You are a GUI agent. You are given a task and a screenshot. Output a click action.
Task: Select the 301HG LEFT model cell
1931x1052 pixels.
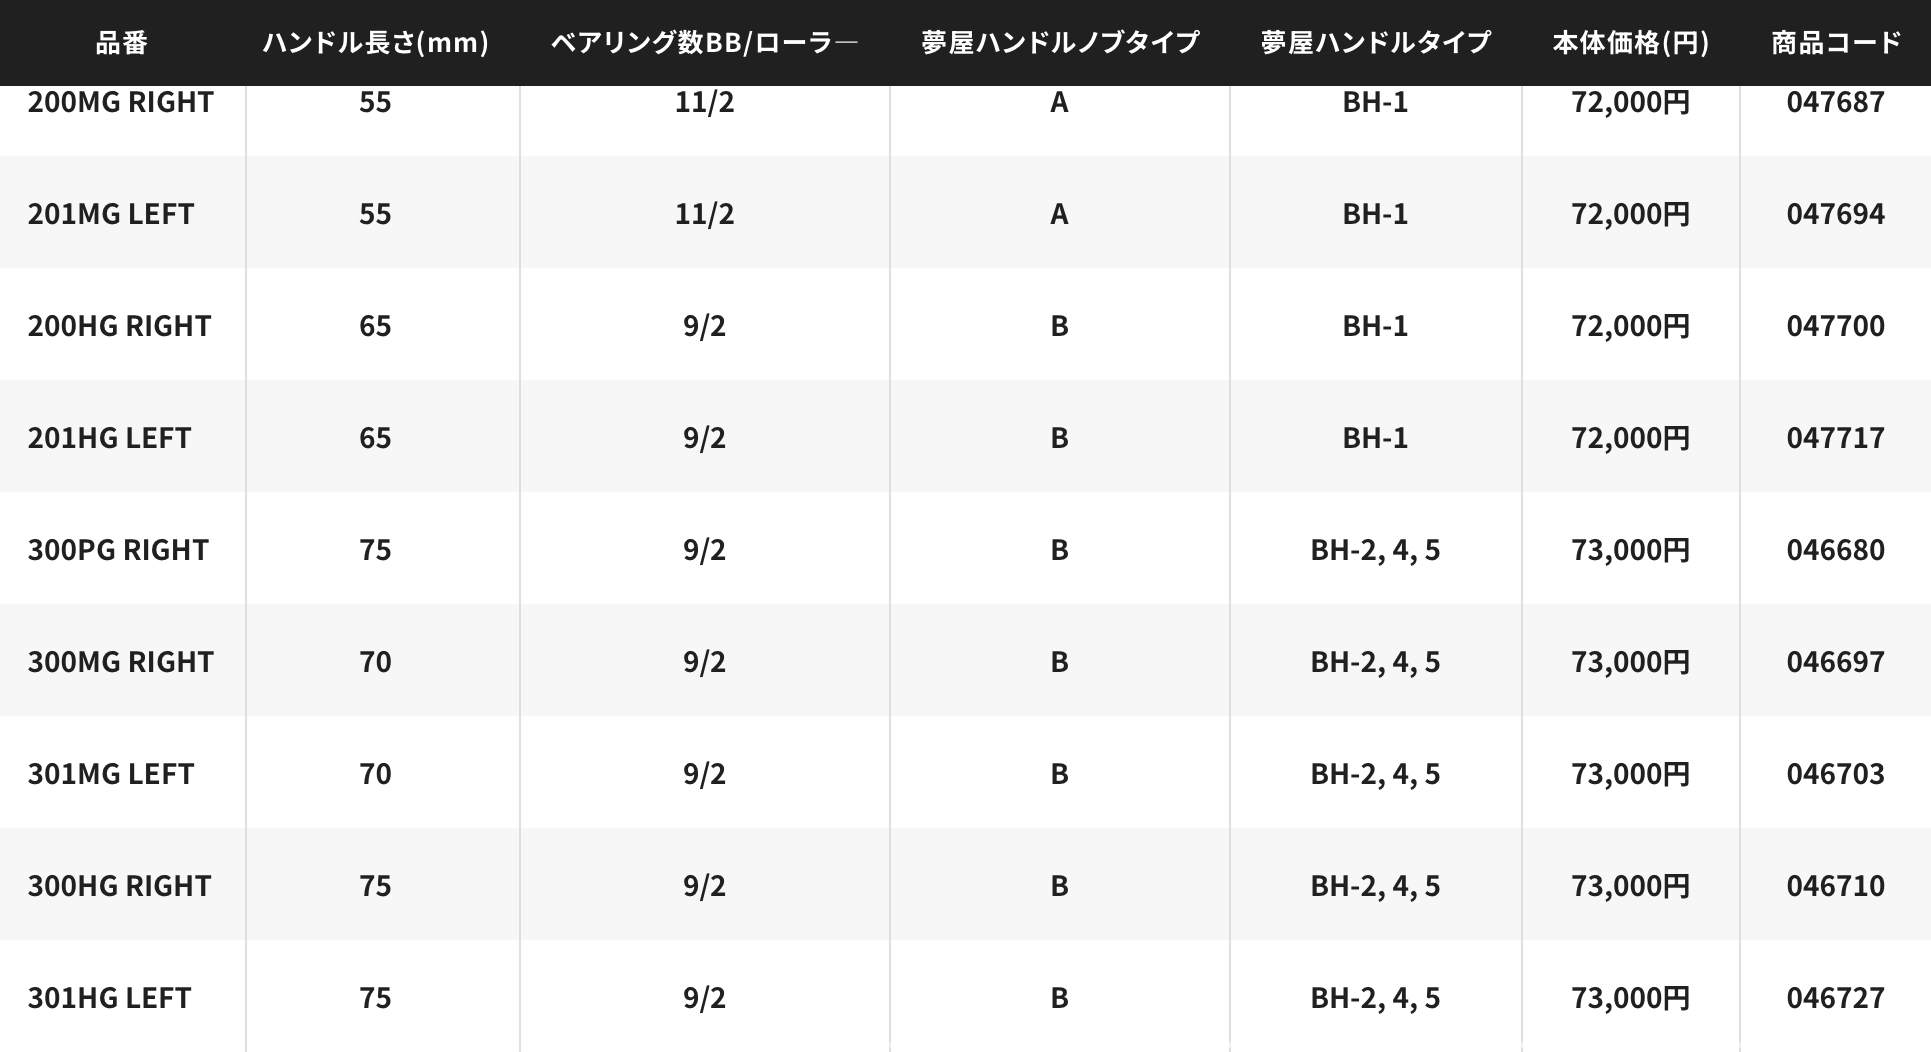click(109, 998)
